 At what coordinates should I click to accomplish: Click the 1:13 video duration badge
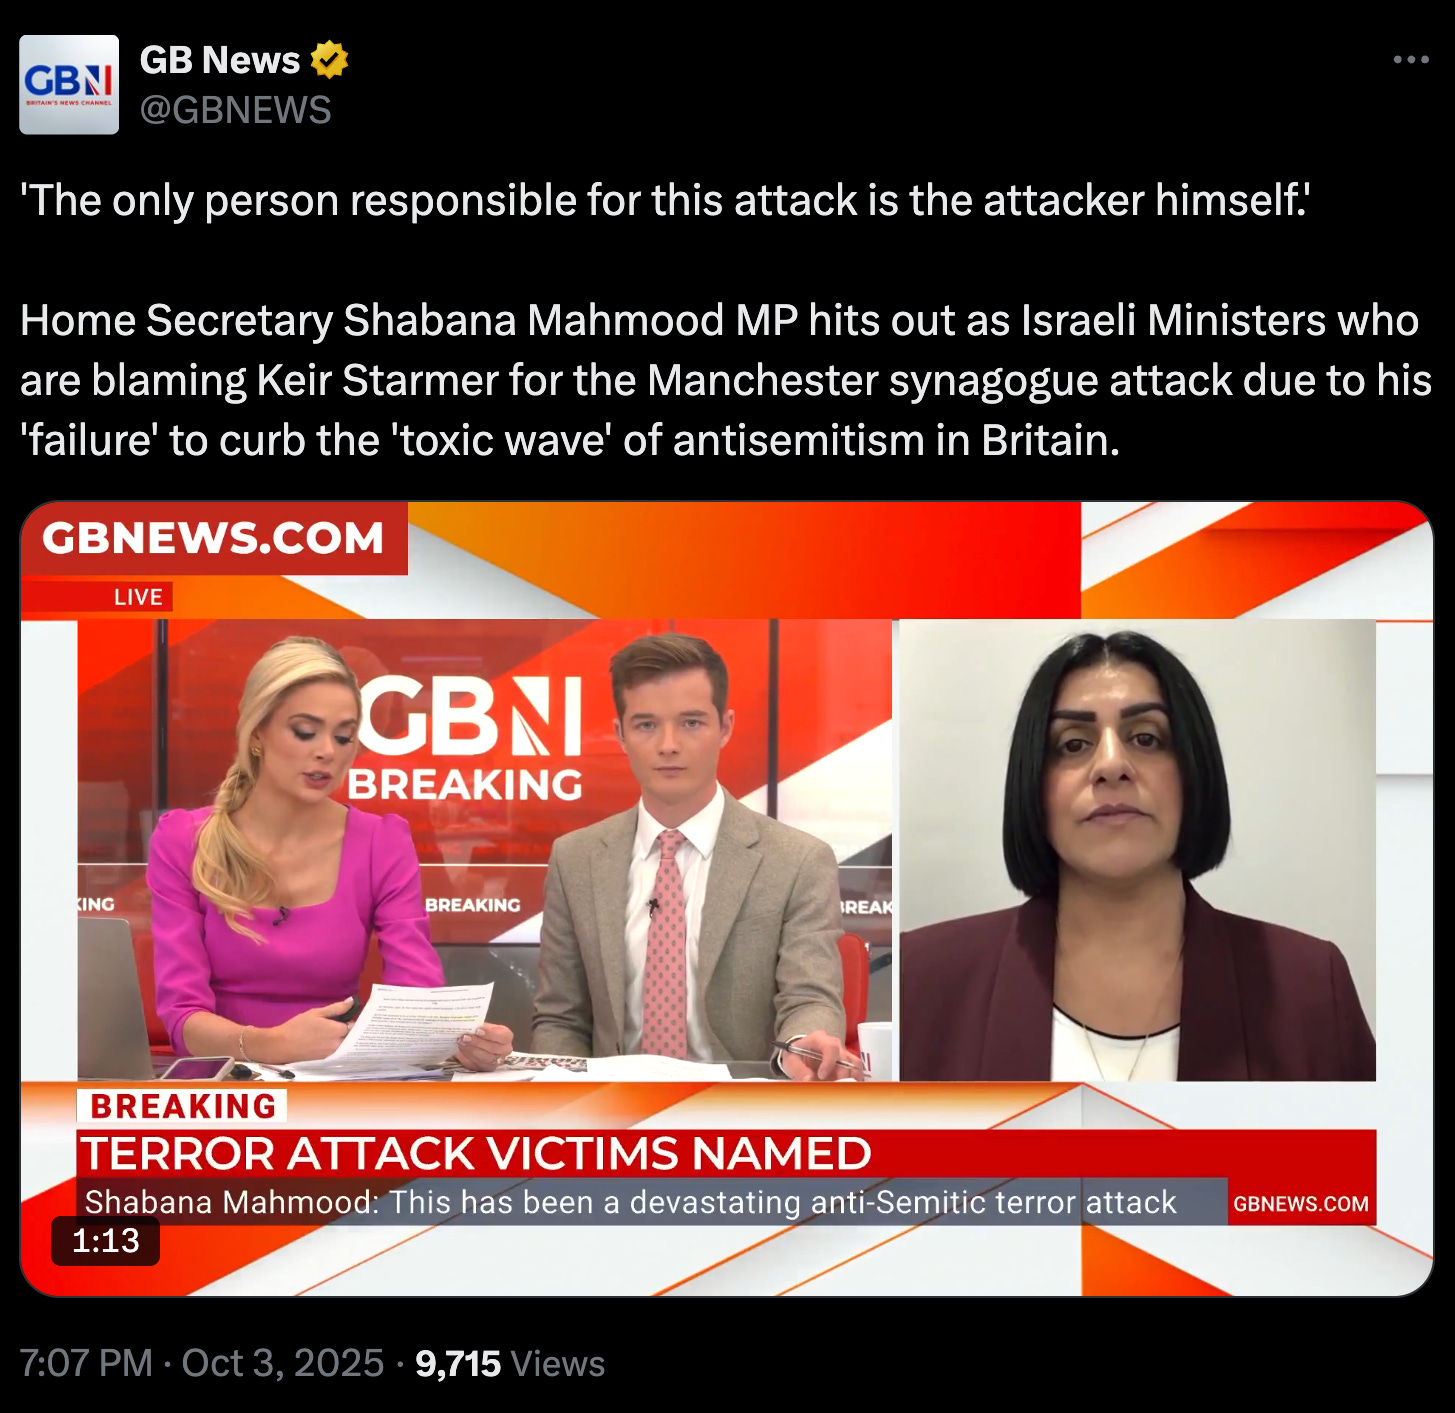click(105, 1241)
